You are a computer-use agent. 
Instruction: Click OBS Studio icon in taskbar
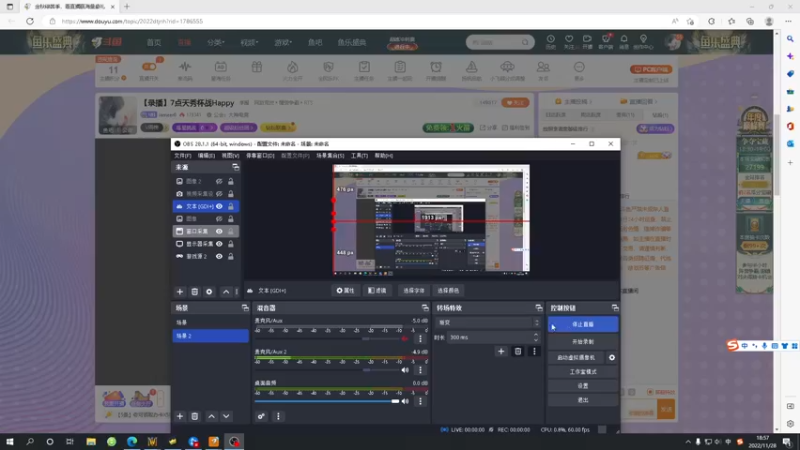(234, 441)
